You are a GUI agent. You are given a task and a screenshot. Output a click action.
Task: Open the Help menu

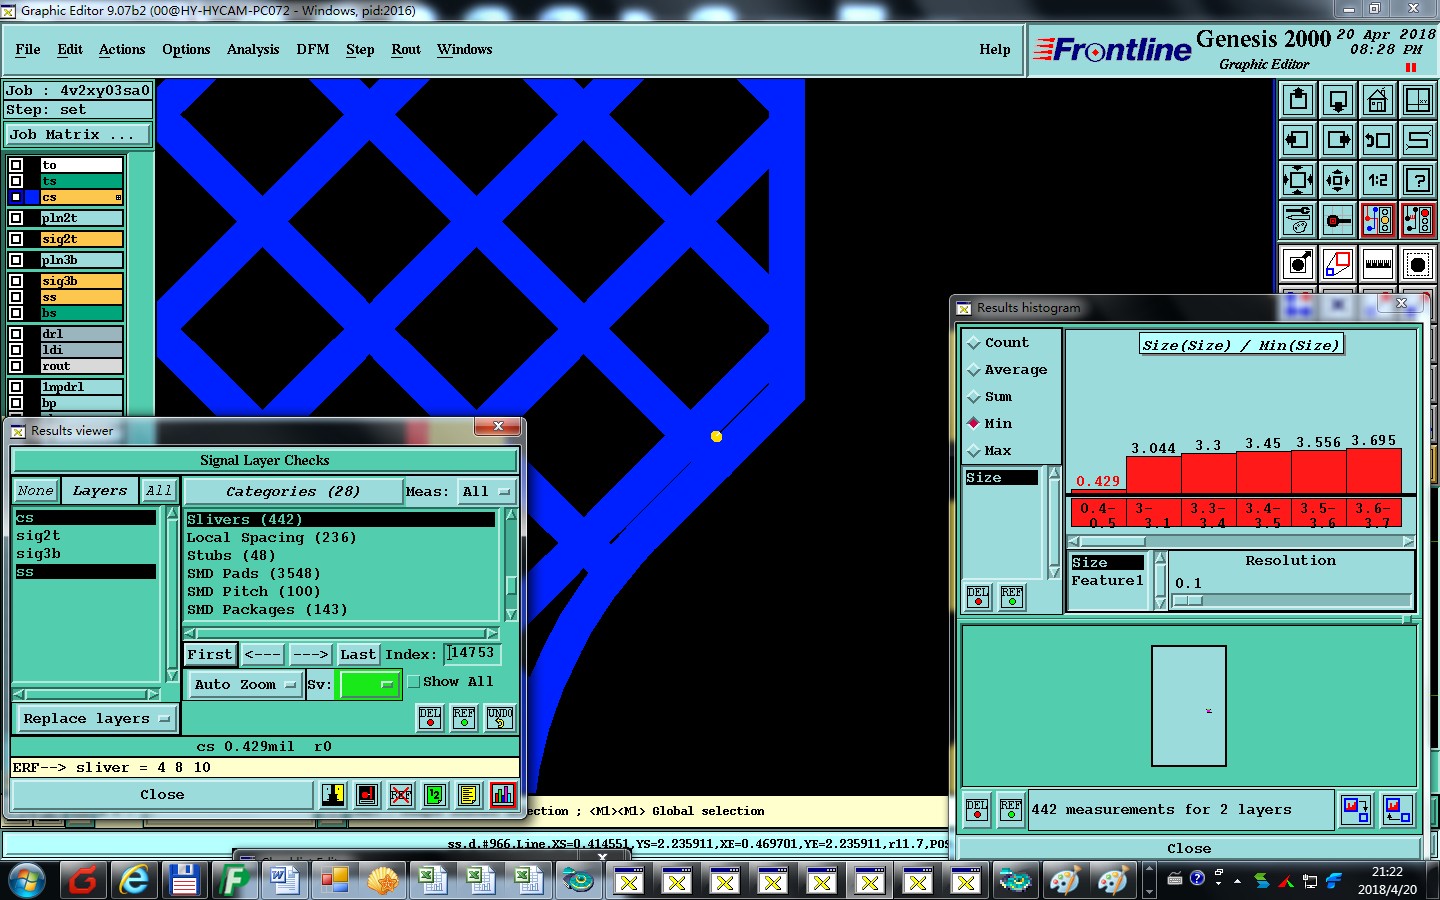tap(995, 50)
